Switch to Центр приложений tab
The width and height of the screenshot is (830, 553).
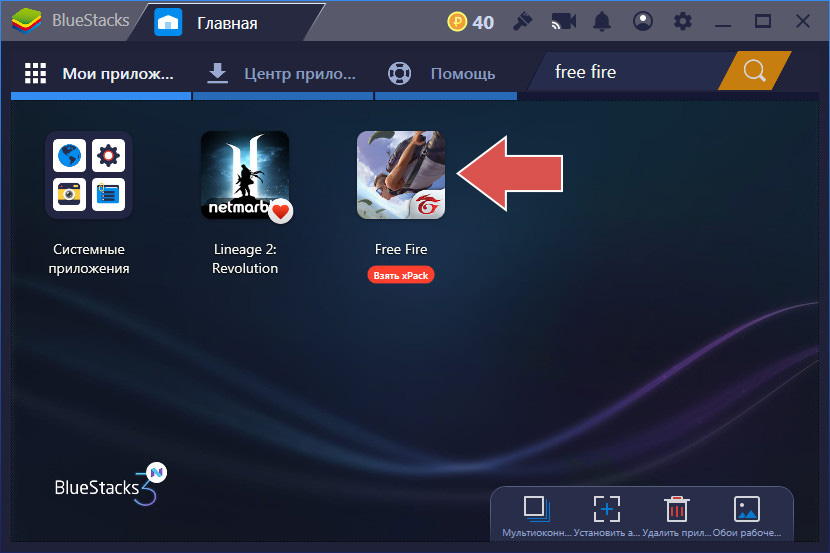[283, 74]
